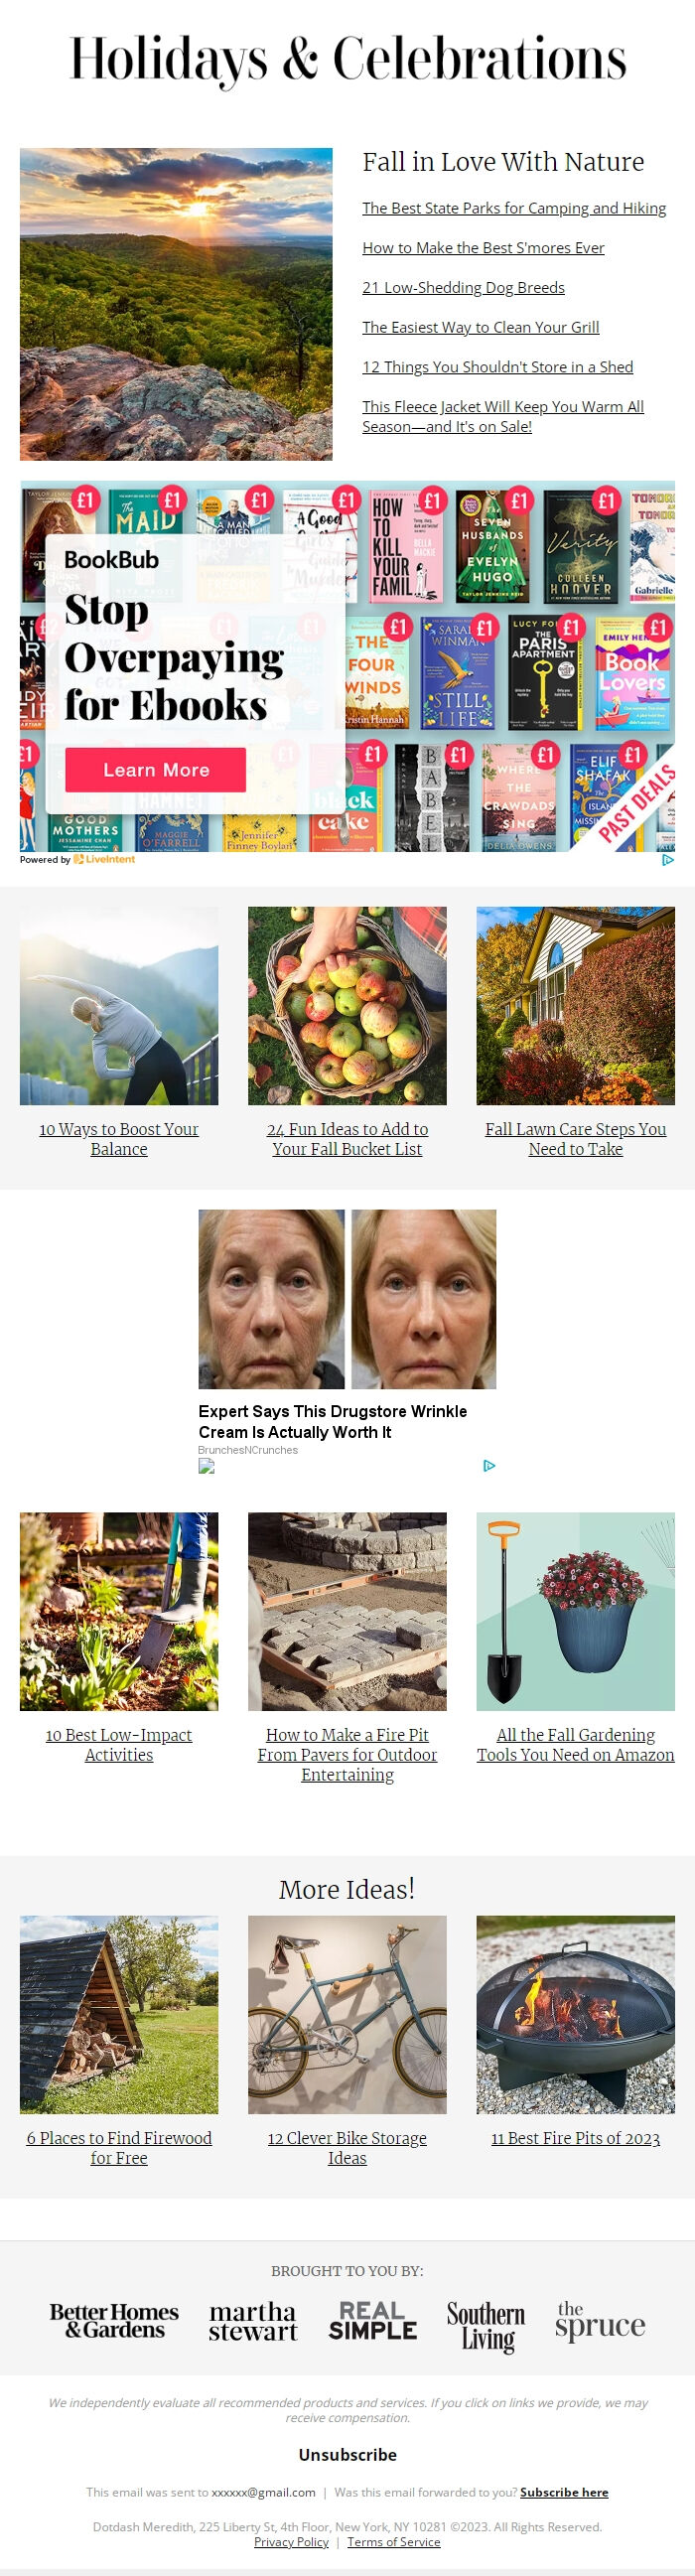Open Best State Parks for Camping link

pyautogui.click(x=514, y=208)
